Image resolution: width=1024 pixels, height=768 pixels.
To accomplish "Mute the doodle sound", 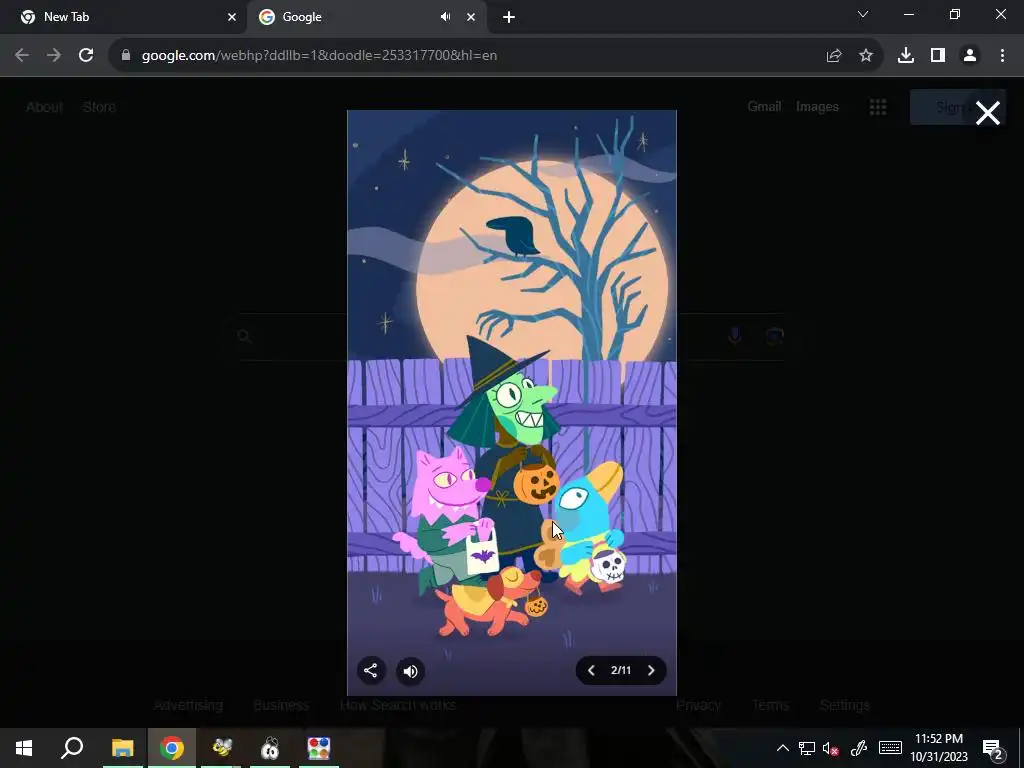I will 410,671.
